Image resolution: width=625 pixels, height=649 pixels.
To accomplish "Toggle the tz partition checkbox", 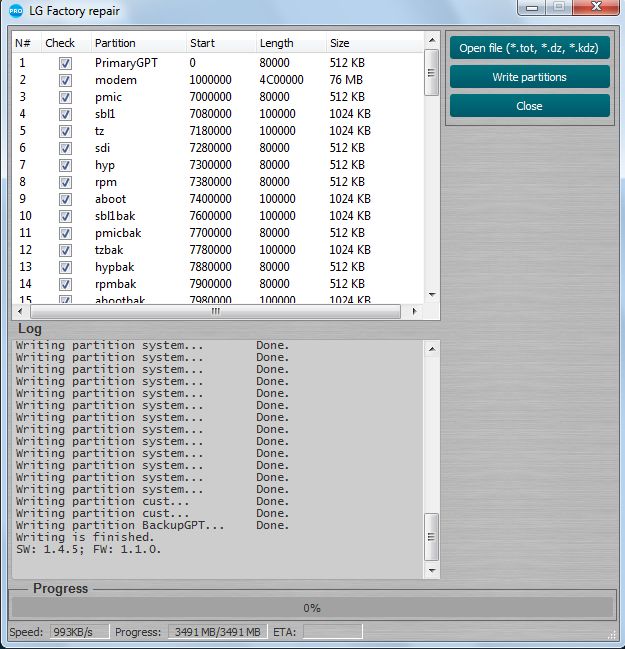I will point(65,131).
